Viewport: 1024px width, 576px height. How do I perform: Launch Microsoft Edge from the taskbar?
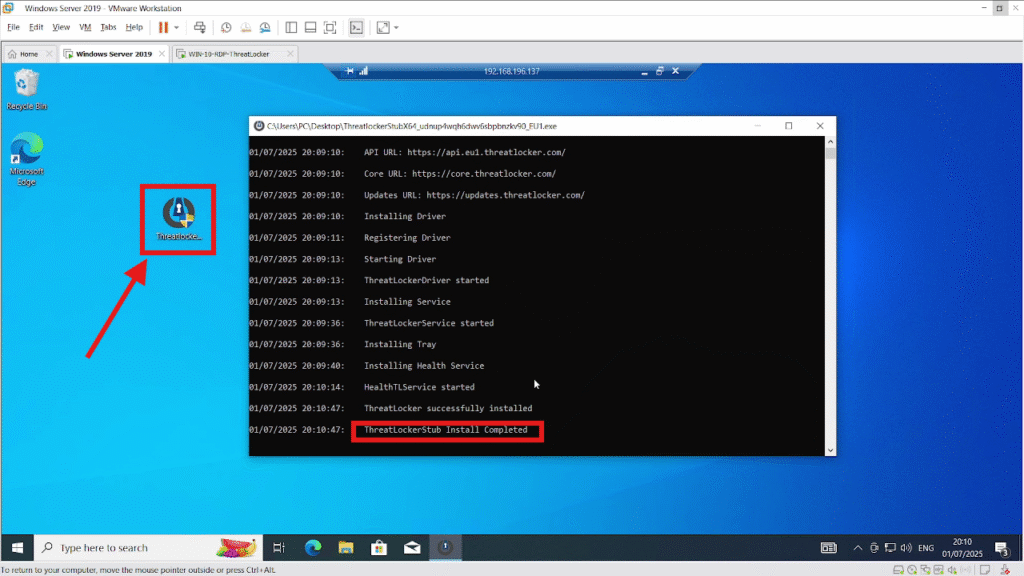pyautogui.click(x=313, y=548)
